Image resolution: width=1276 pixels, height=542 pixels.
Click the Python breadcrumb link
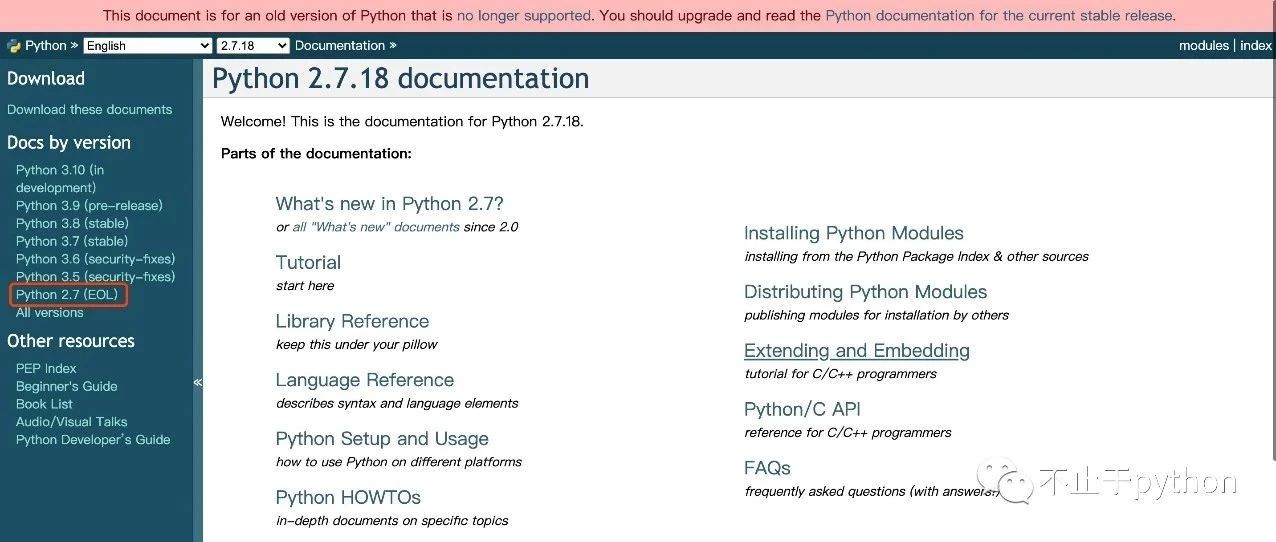coord(46,46)
